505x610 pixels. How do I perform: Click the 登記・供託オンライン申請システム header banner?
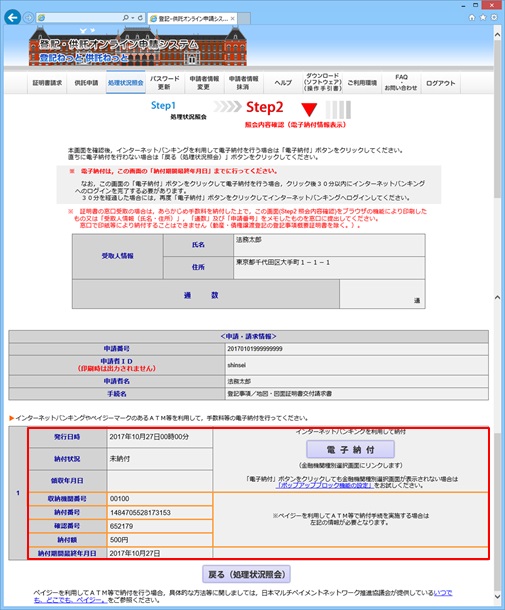137,46
